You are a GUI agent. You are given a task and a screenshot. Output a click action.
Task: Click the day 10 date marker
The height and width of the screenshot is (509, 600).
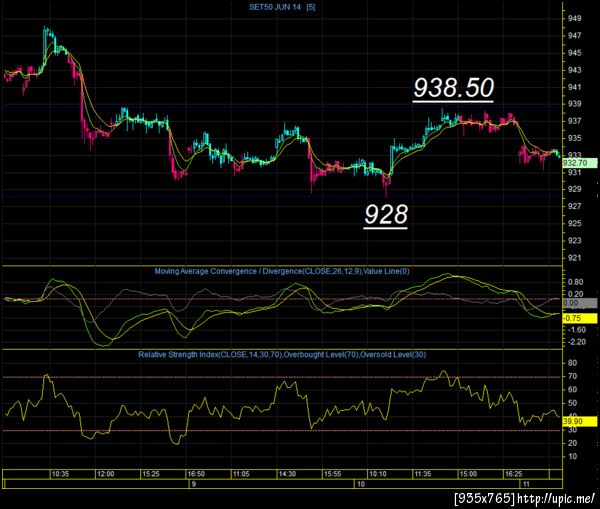pos(361,484)
